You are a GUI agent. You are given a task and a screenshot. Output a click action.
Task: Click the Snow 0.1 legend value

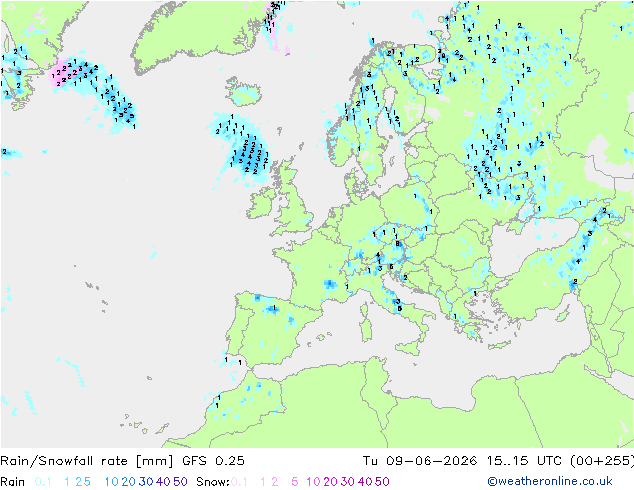coord(239,482)
